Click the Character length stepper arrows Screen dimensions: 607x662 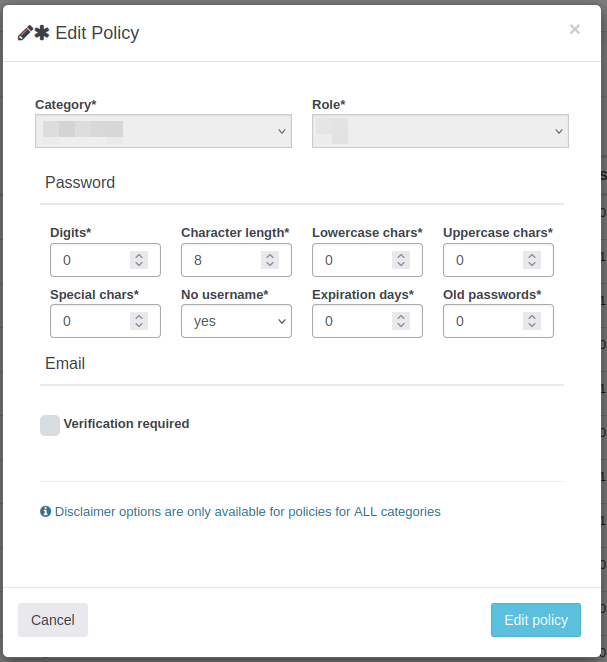(270, 260)
